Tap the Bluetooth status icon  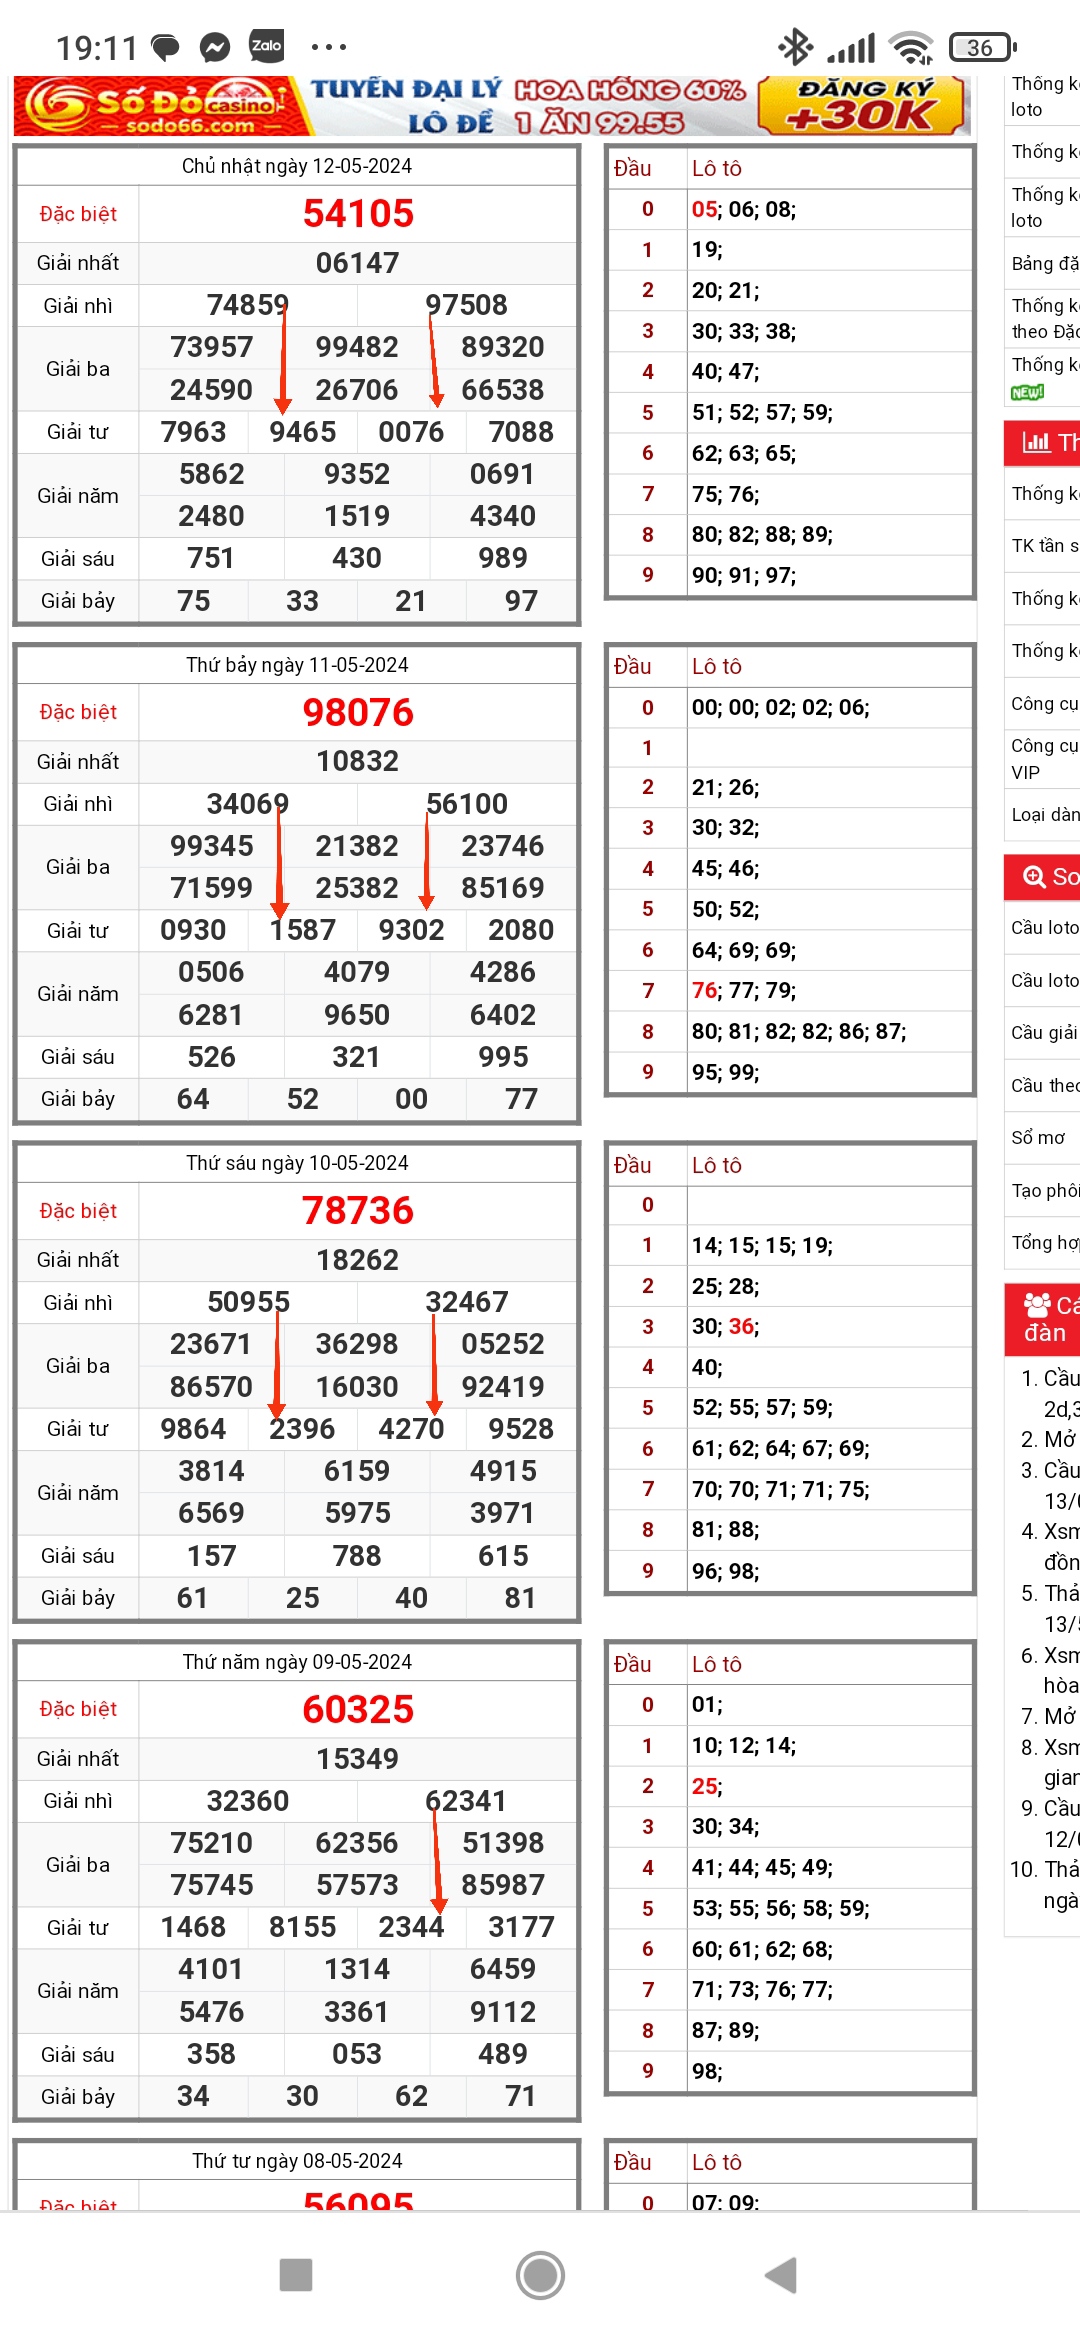pos(796,47)
